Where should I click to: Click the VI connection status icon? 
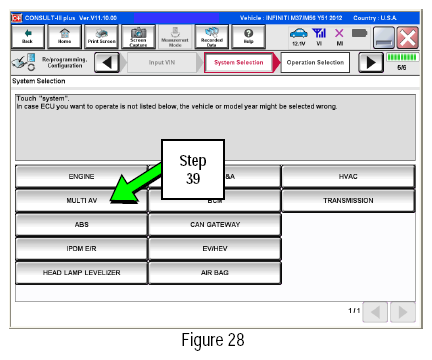(319, 37)
